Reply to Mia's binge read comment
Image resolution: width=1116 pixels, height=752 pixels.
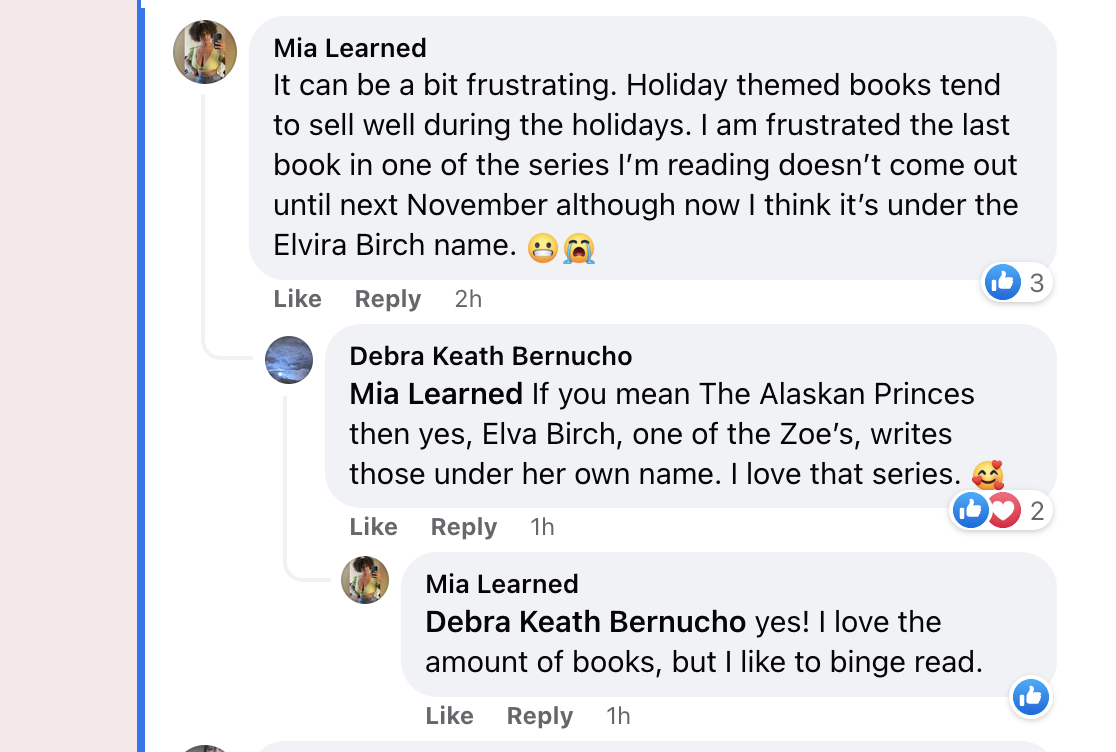pos(539,716)
